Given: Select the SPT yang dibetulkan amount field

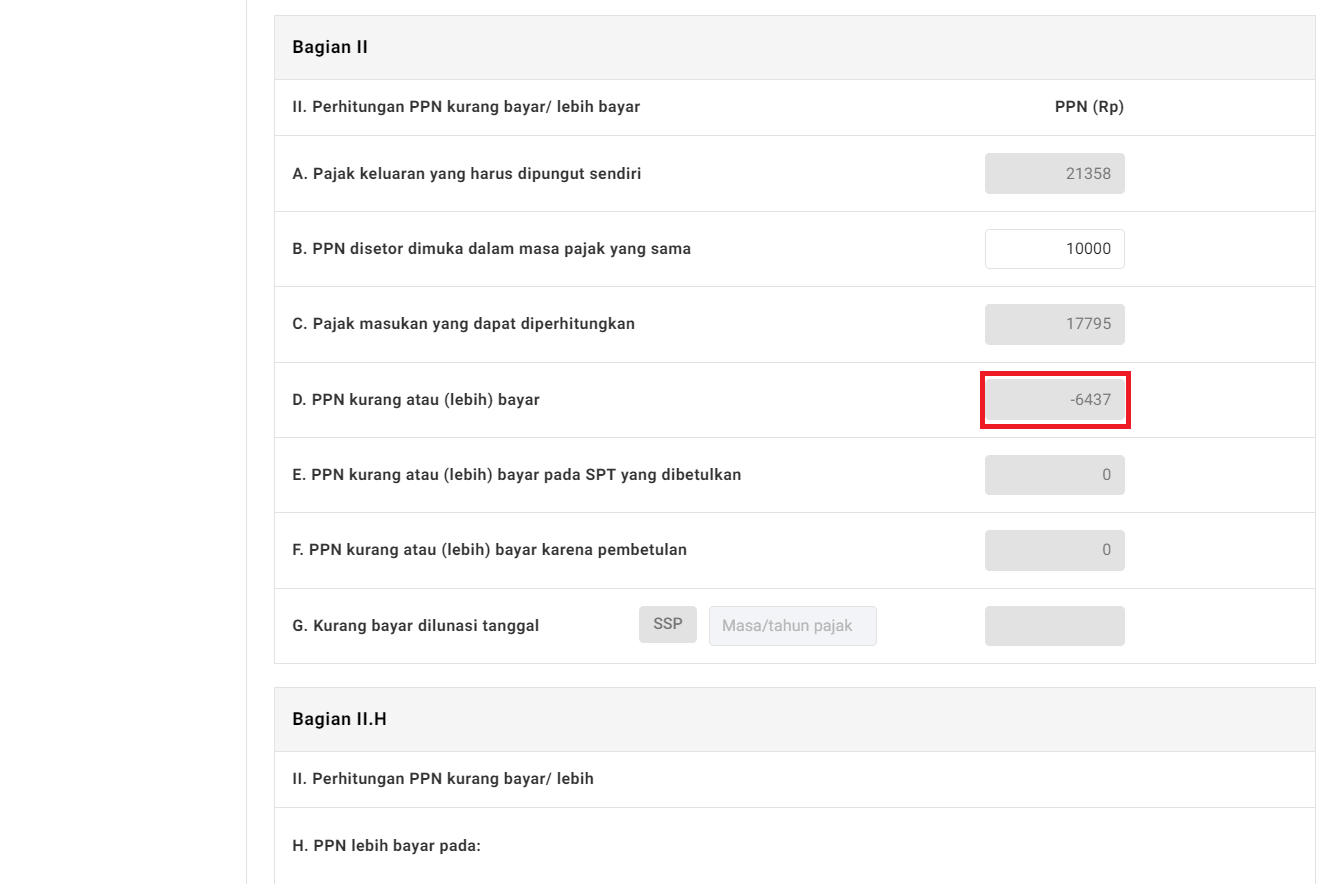Looking at the screenshot, I should click(x=1054, y=475).
